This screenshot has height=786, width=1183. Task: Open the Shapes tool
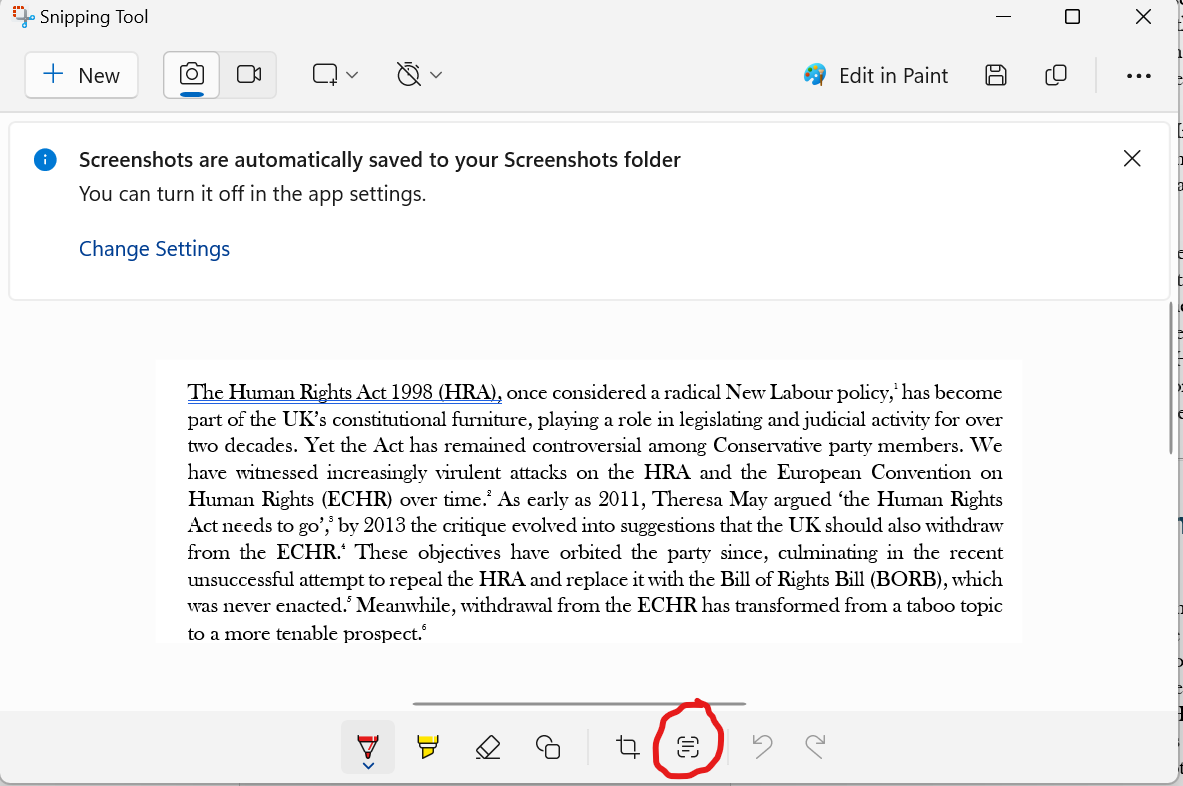[548, 747]
